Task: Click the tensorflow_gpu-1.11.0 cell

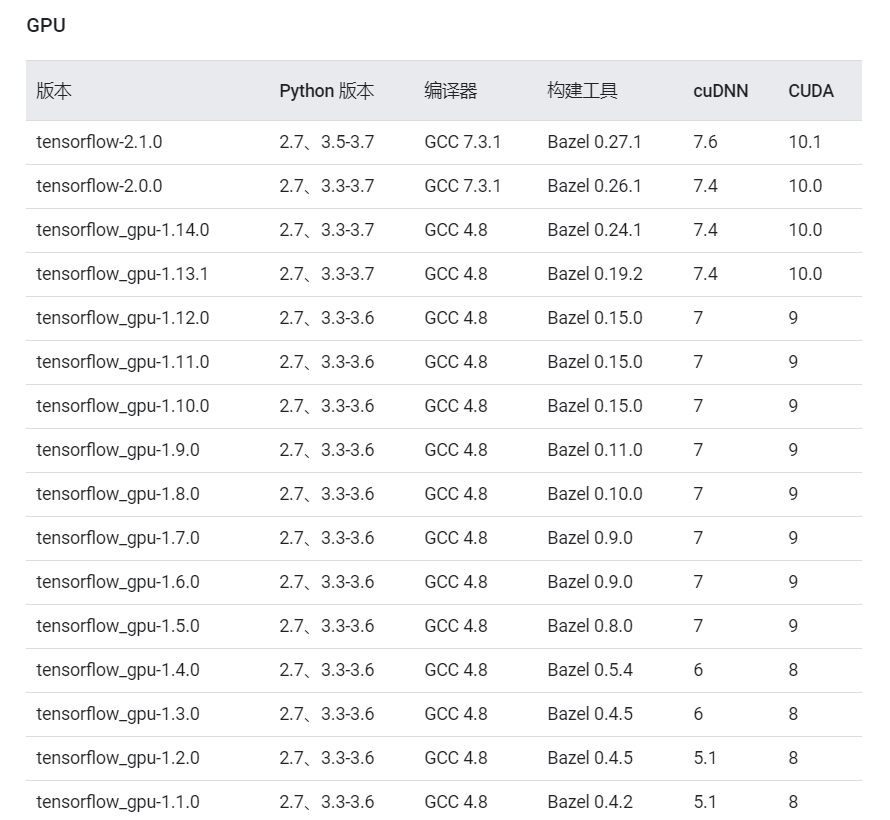Action: [x=123, y=362]
